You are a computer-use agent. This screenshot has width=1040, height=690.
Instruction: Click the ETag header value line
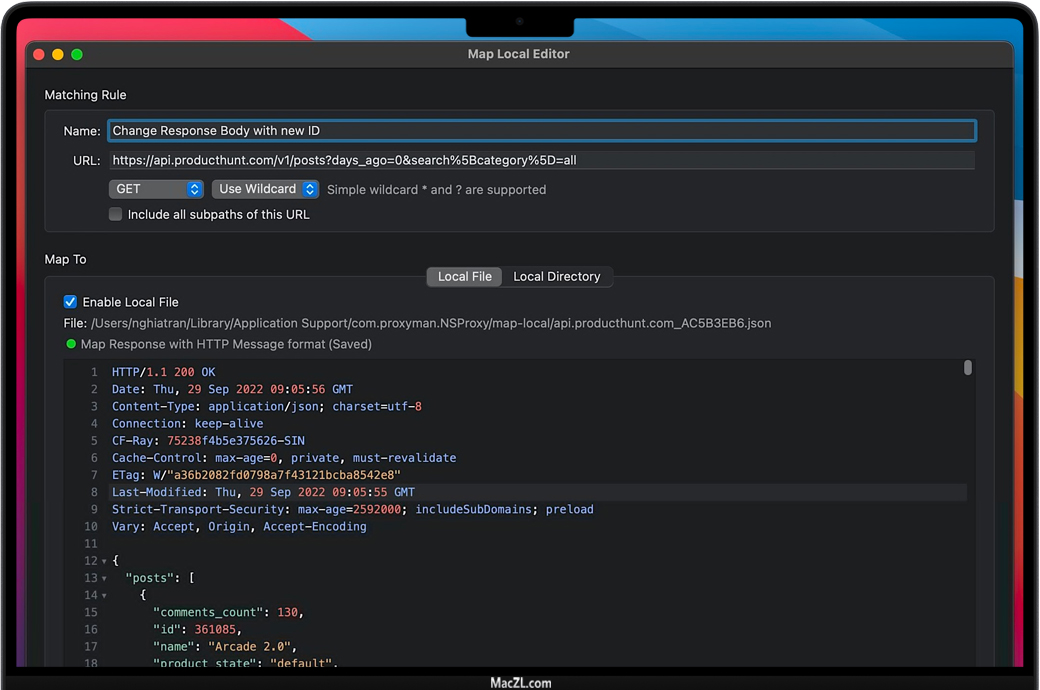pos(256,475)
